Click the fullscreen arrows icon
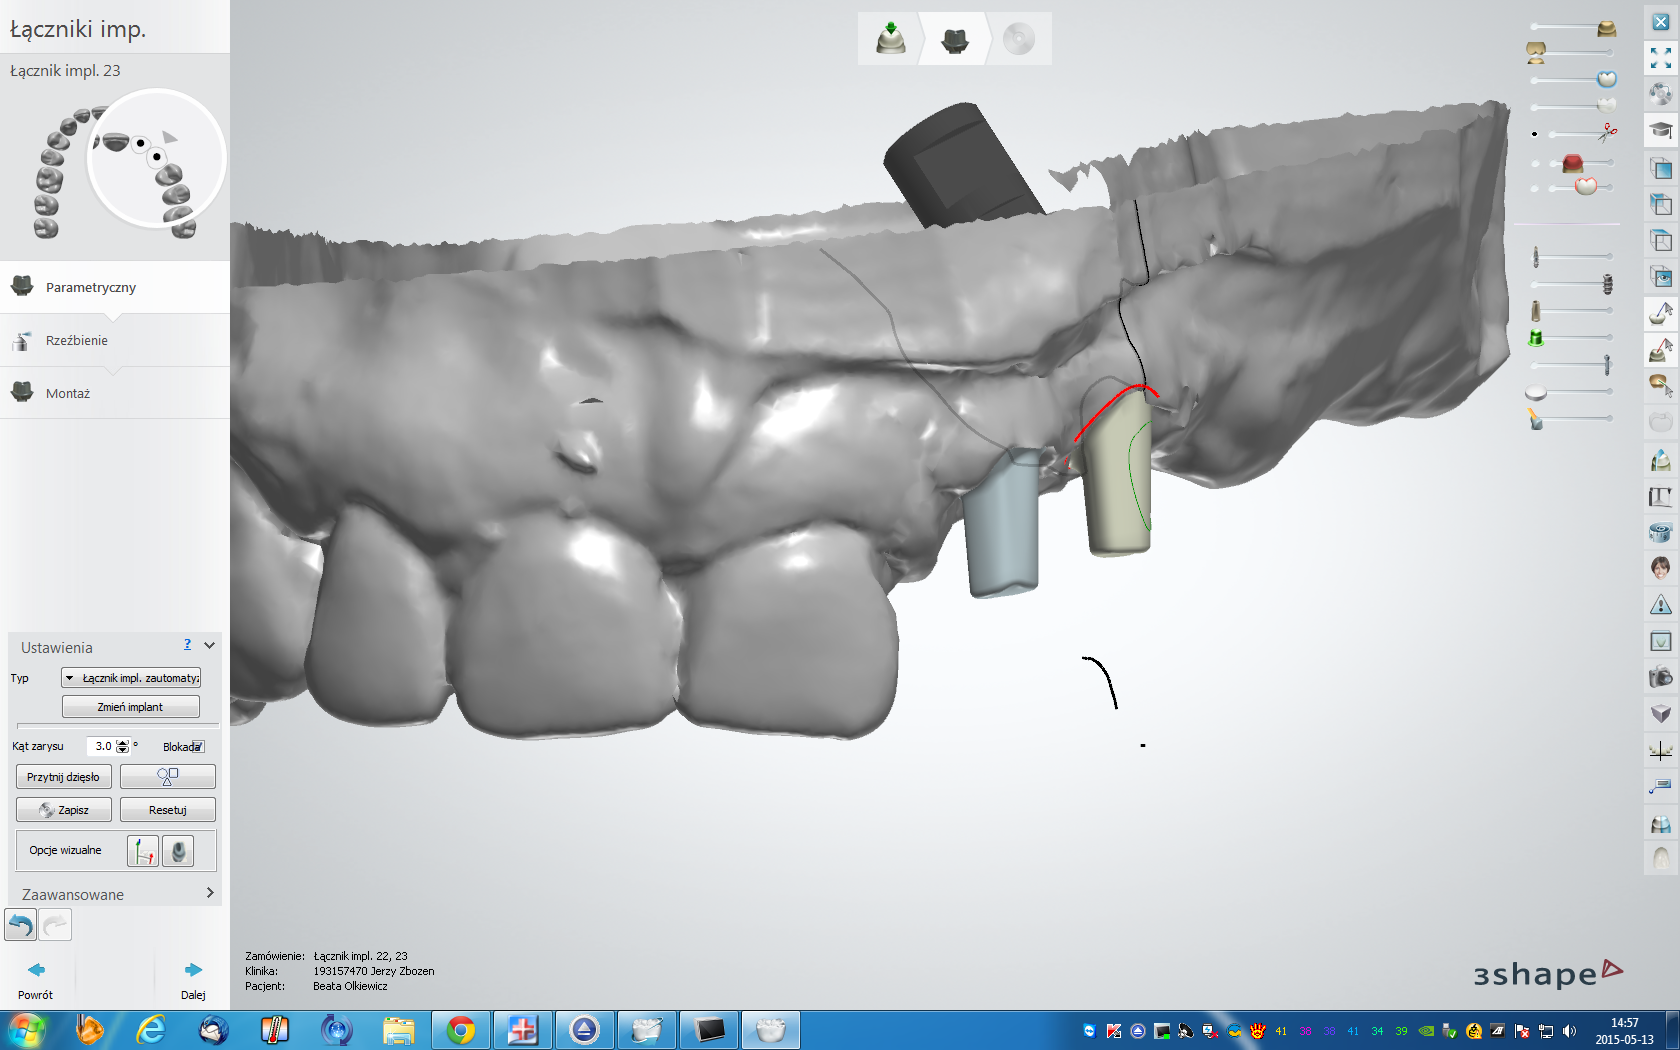The height and width of the screenshot is (1050, 1680). coord(1660,58)
